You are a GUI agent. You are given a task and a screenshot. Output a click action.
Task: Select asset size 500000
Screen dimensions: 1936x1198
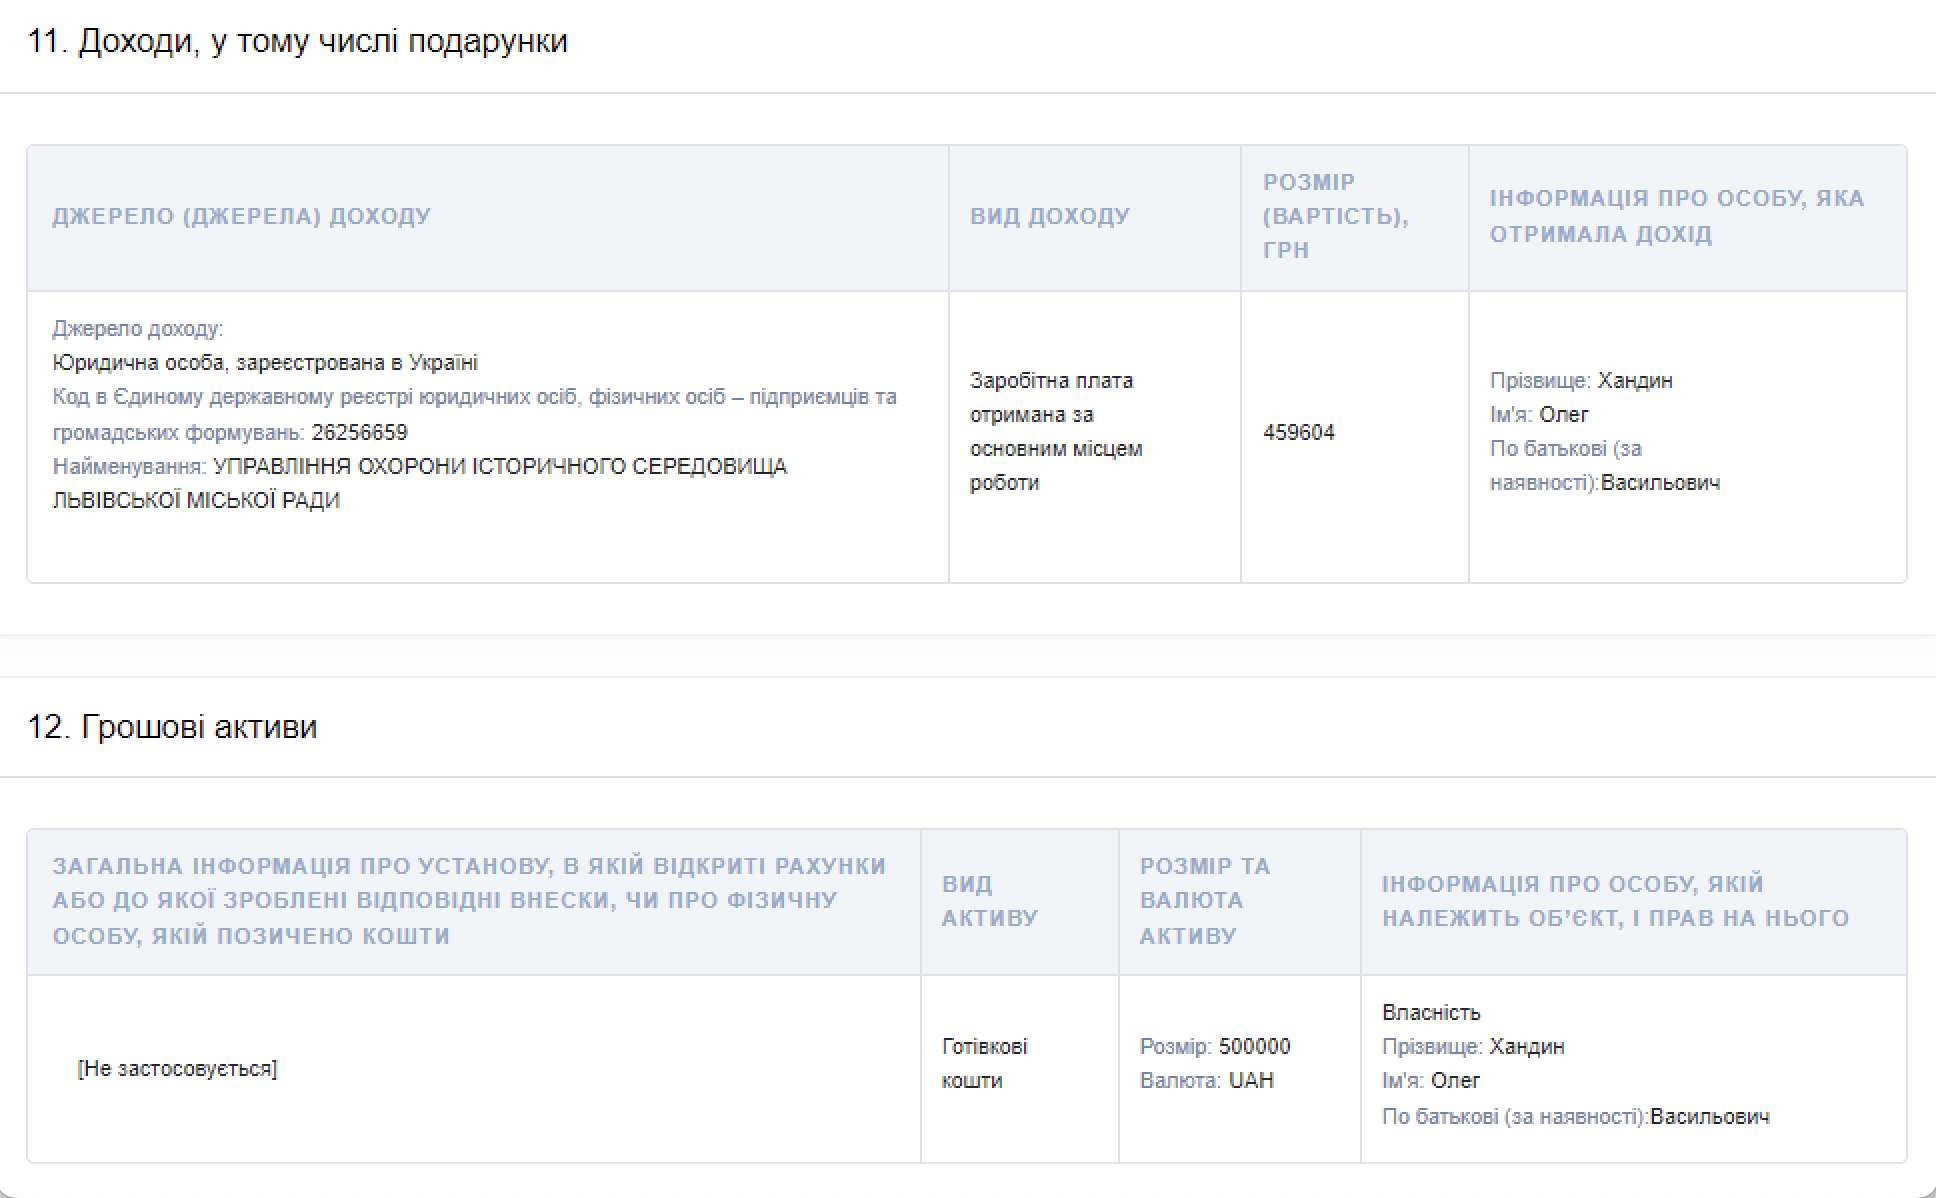click(1254, 1046)
